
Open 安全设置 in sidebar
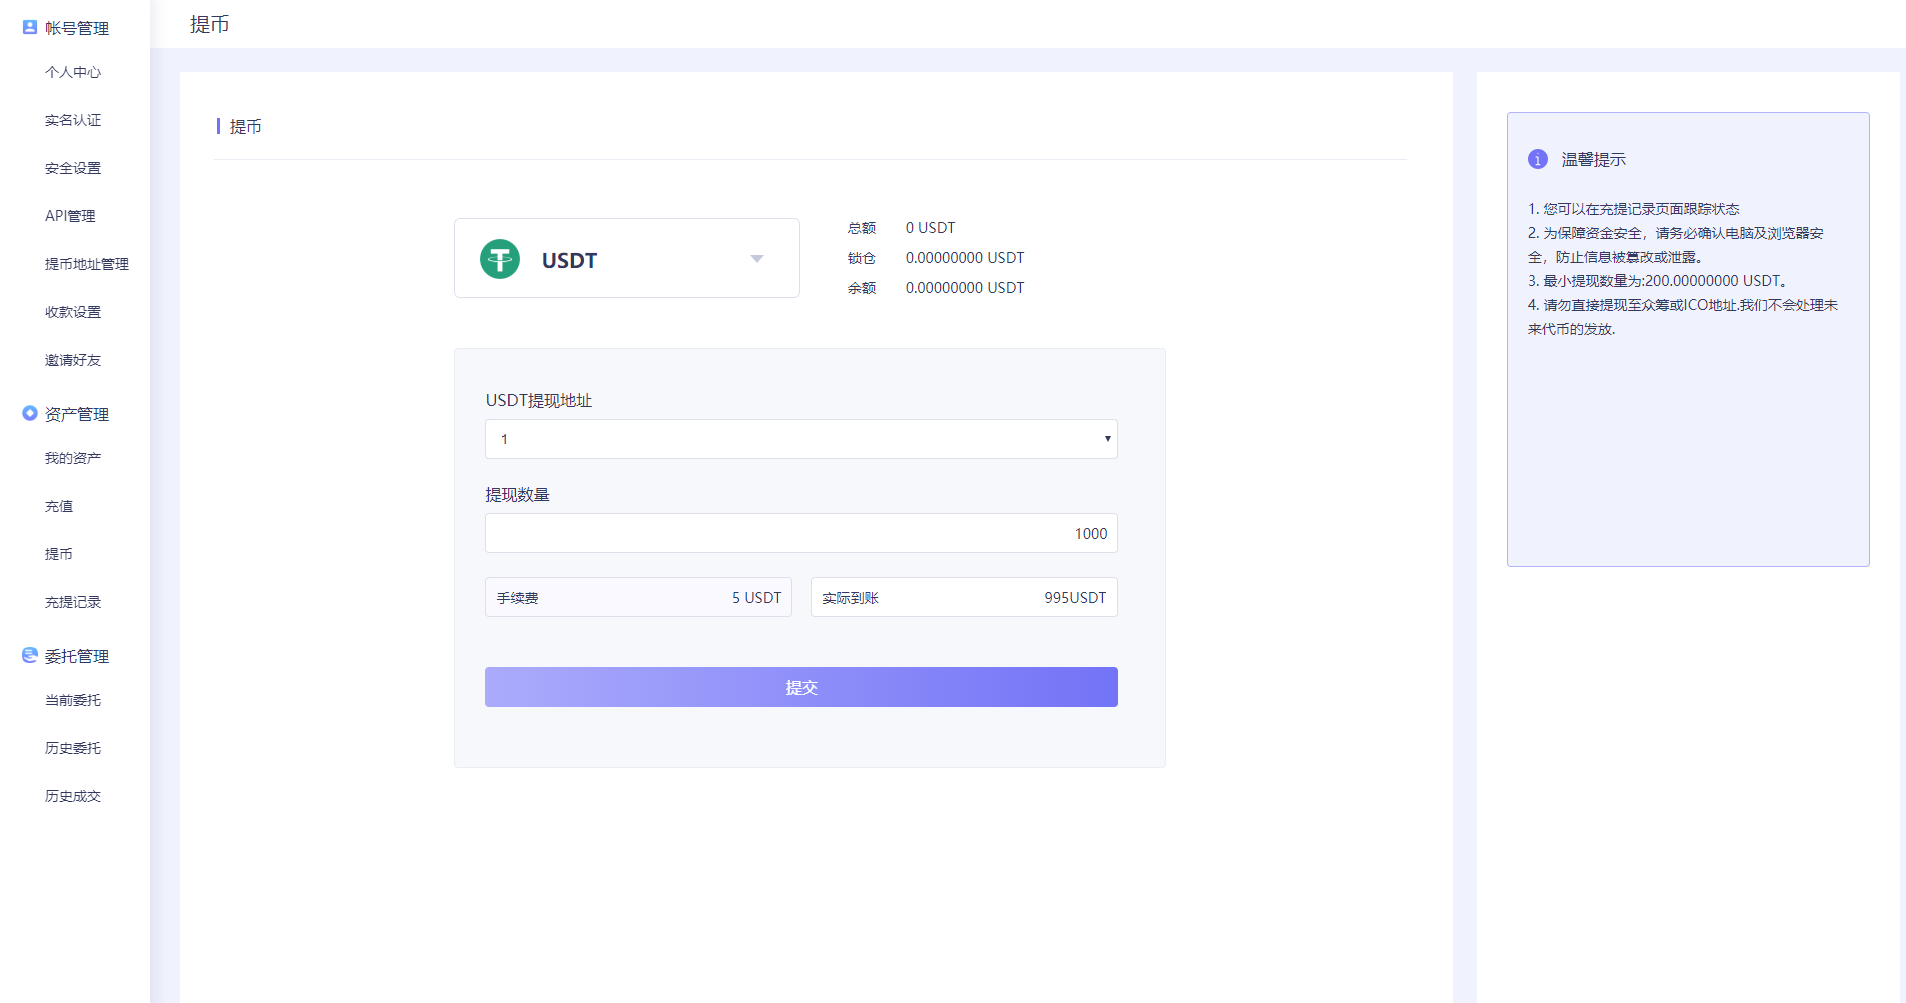click(73, 168)
